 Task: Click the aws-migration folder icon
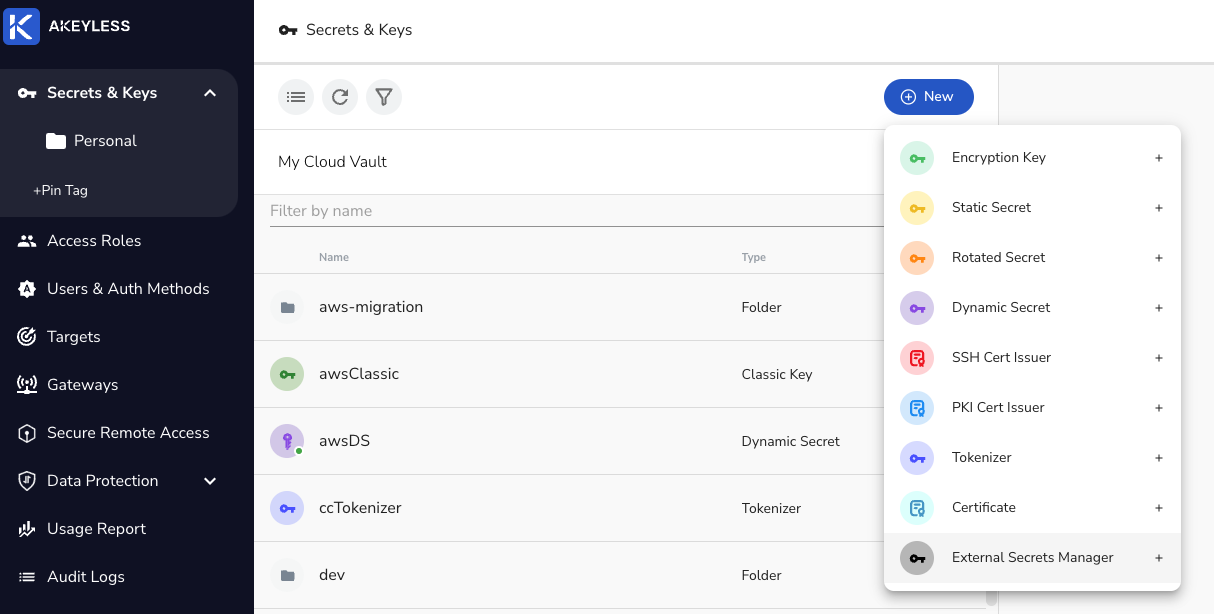click(287, 307)
